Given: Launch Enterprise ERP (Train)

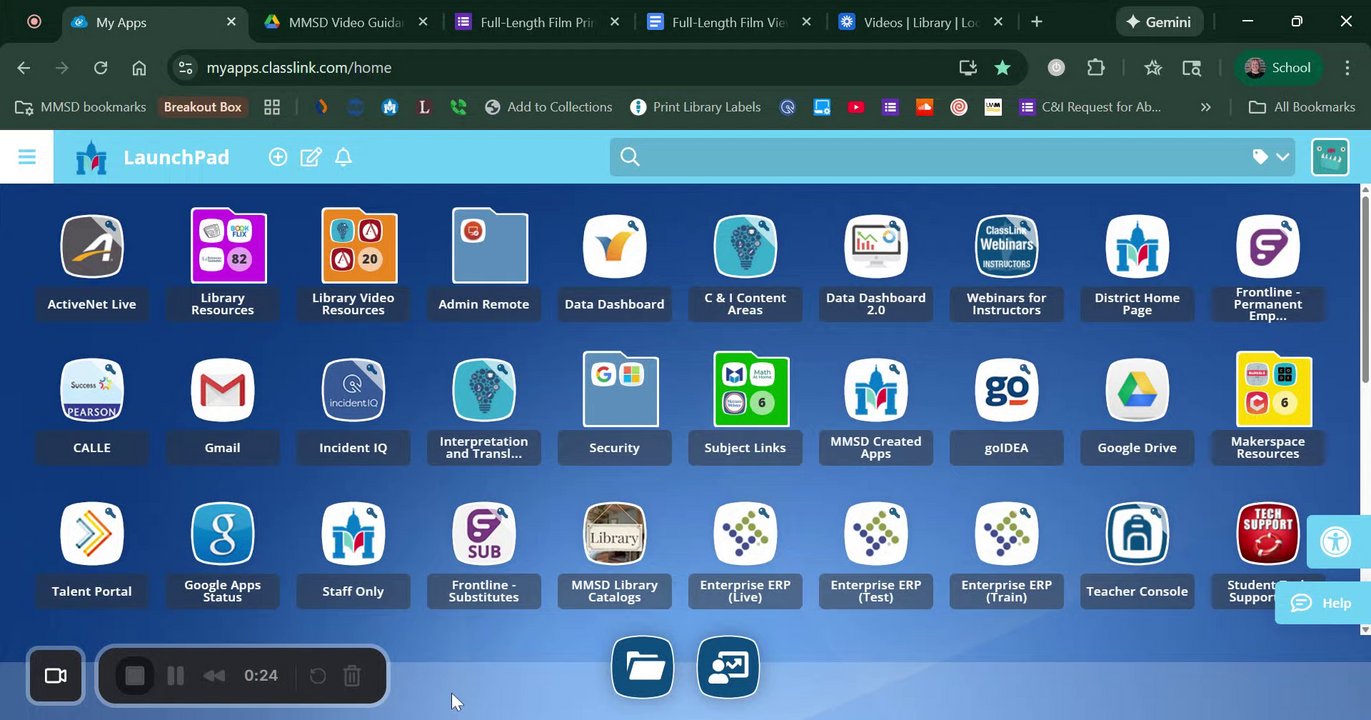Looking at the screenshot, I should pyautogui.click(x=1007, y=534).
